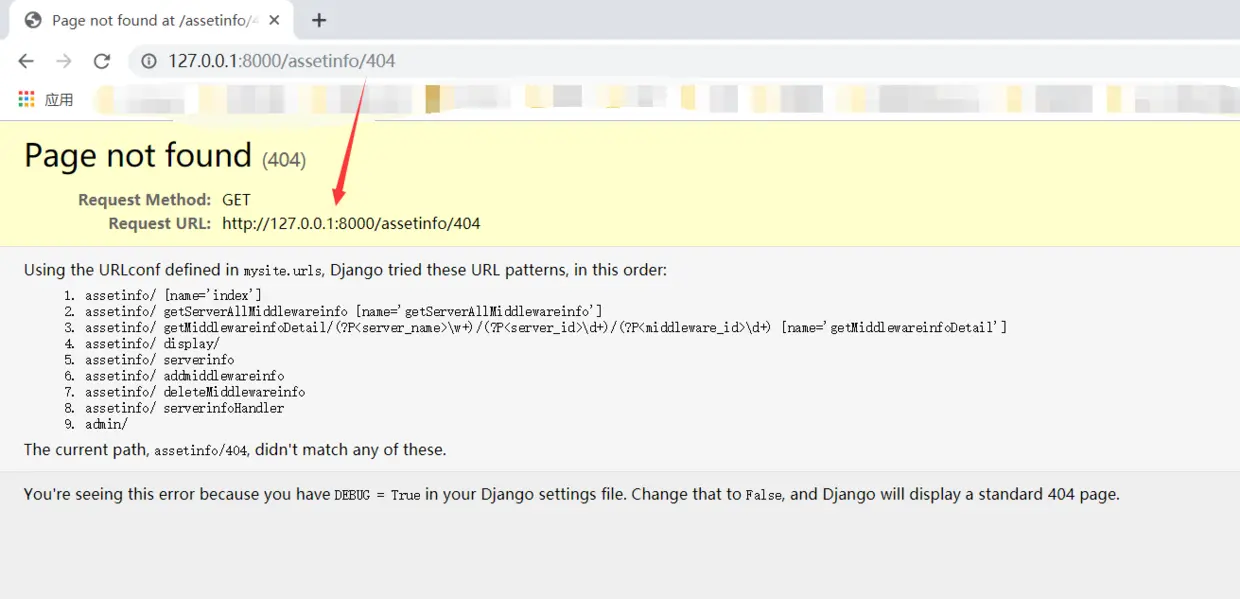Click pattern 'assetinfo/ addmiddlewareinfo'
This screenshot has width=1240, height=599.
pos(184,375)
